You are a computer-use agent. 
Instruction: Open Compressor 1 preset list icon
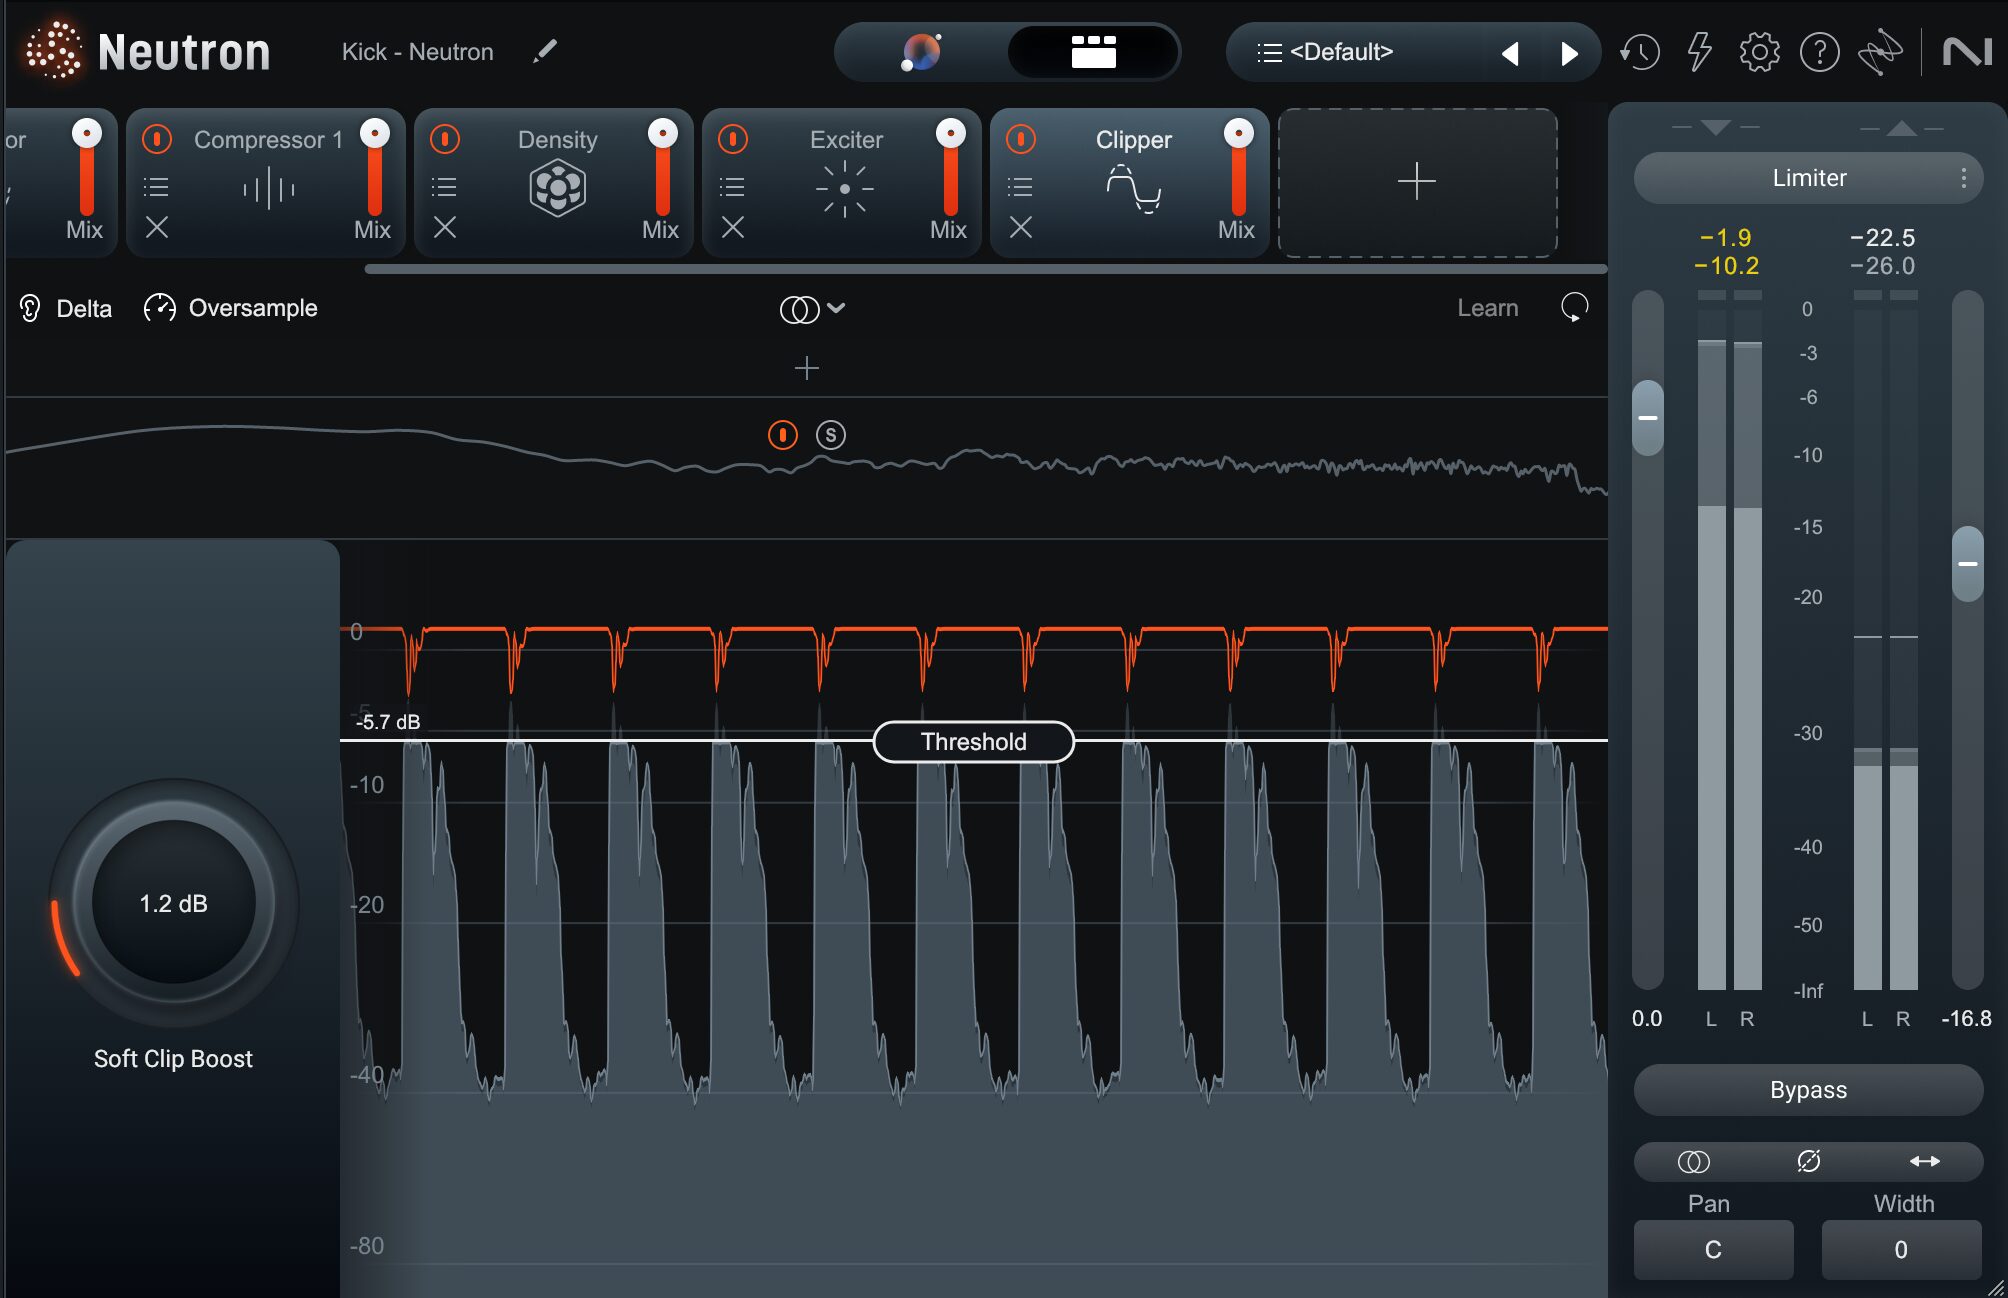tap(156, 187)
